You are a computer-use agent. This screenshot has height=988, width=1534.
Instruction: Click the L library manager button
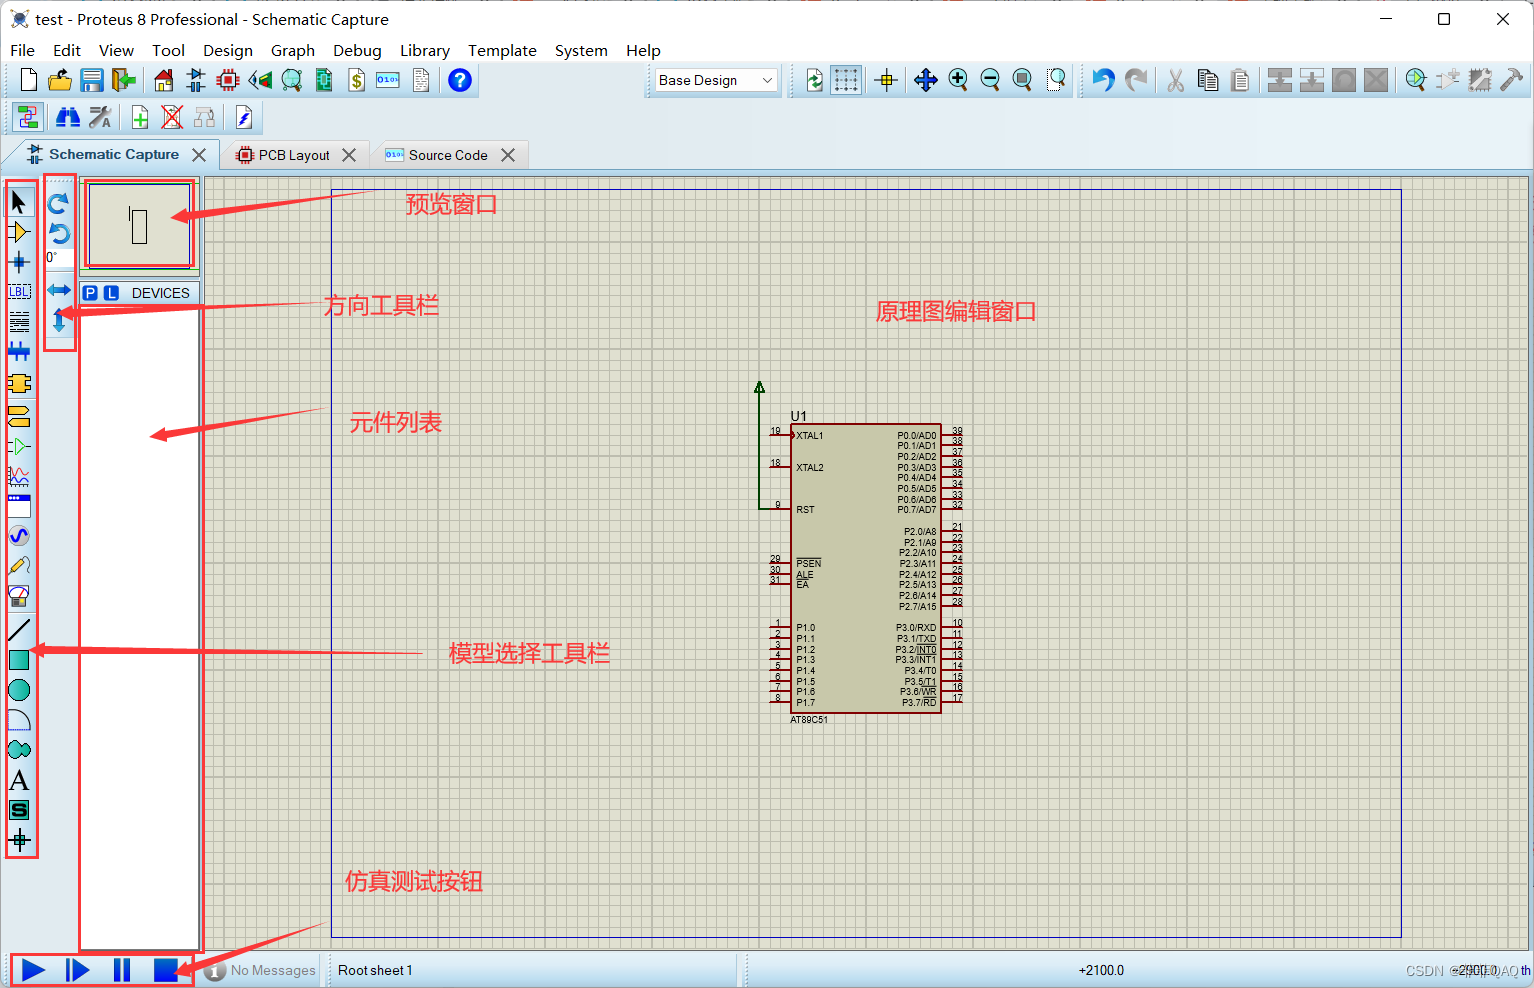[x=111, y=293]
